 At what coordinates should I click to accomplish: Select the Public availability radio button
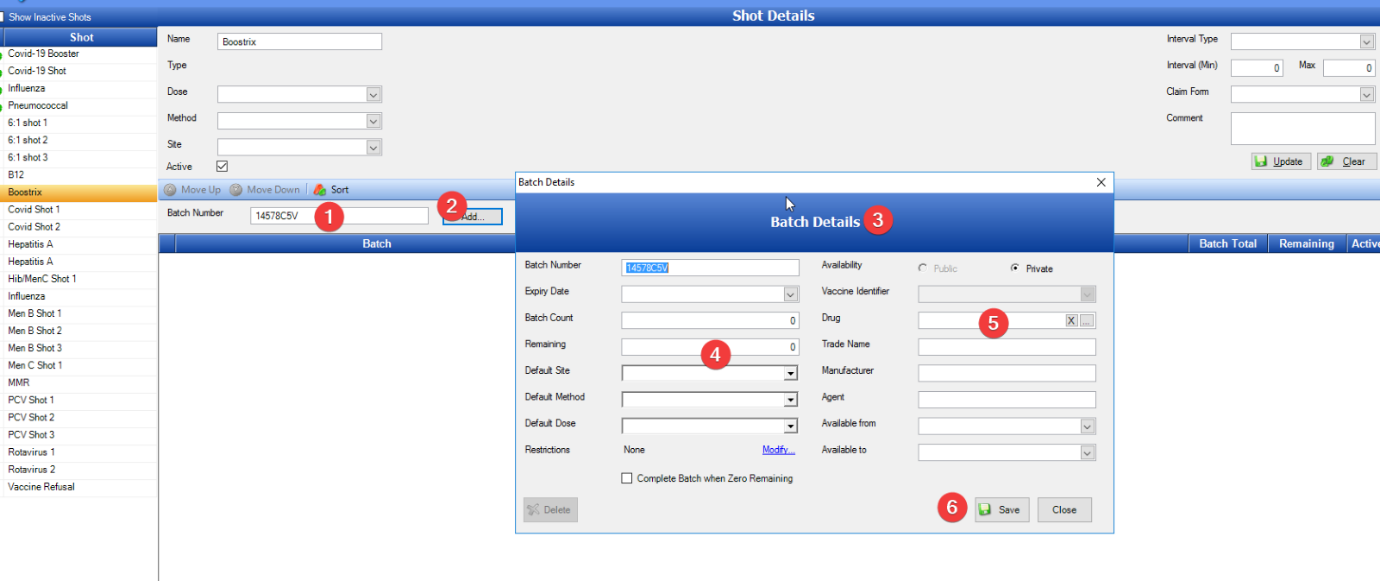922,269
